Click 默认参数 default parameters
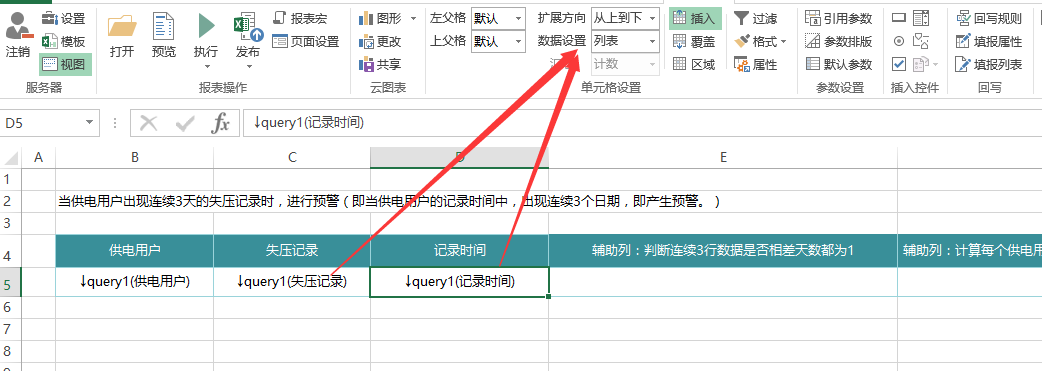The width and height of the screenshot is (1042, 371). tap(839, 64)
